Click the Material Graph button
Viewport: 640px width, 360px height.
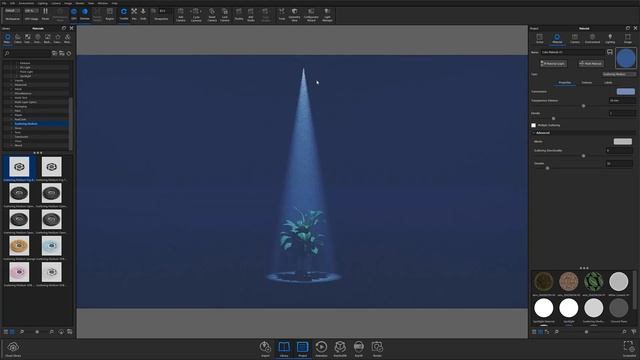tap(553, 64)
